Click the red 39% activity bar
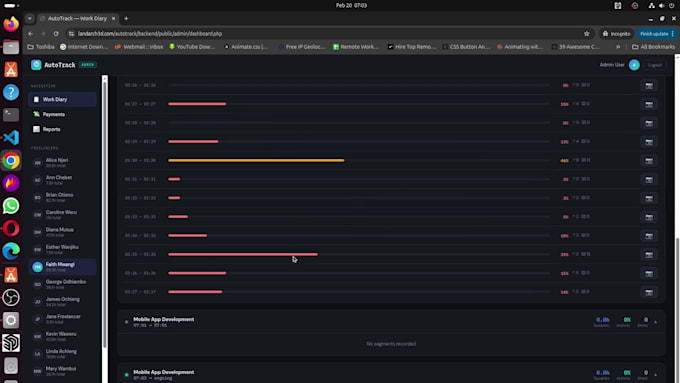Image resolution: width=680 pixels, height=383 pixels. pos(243,255)
